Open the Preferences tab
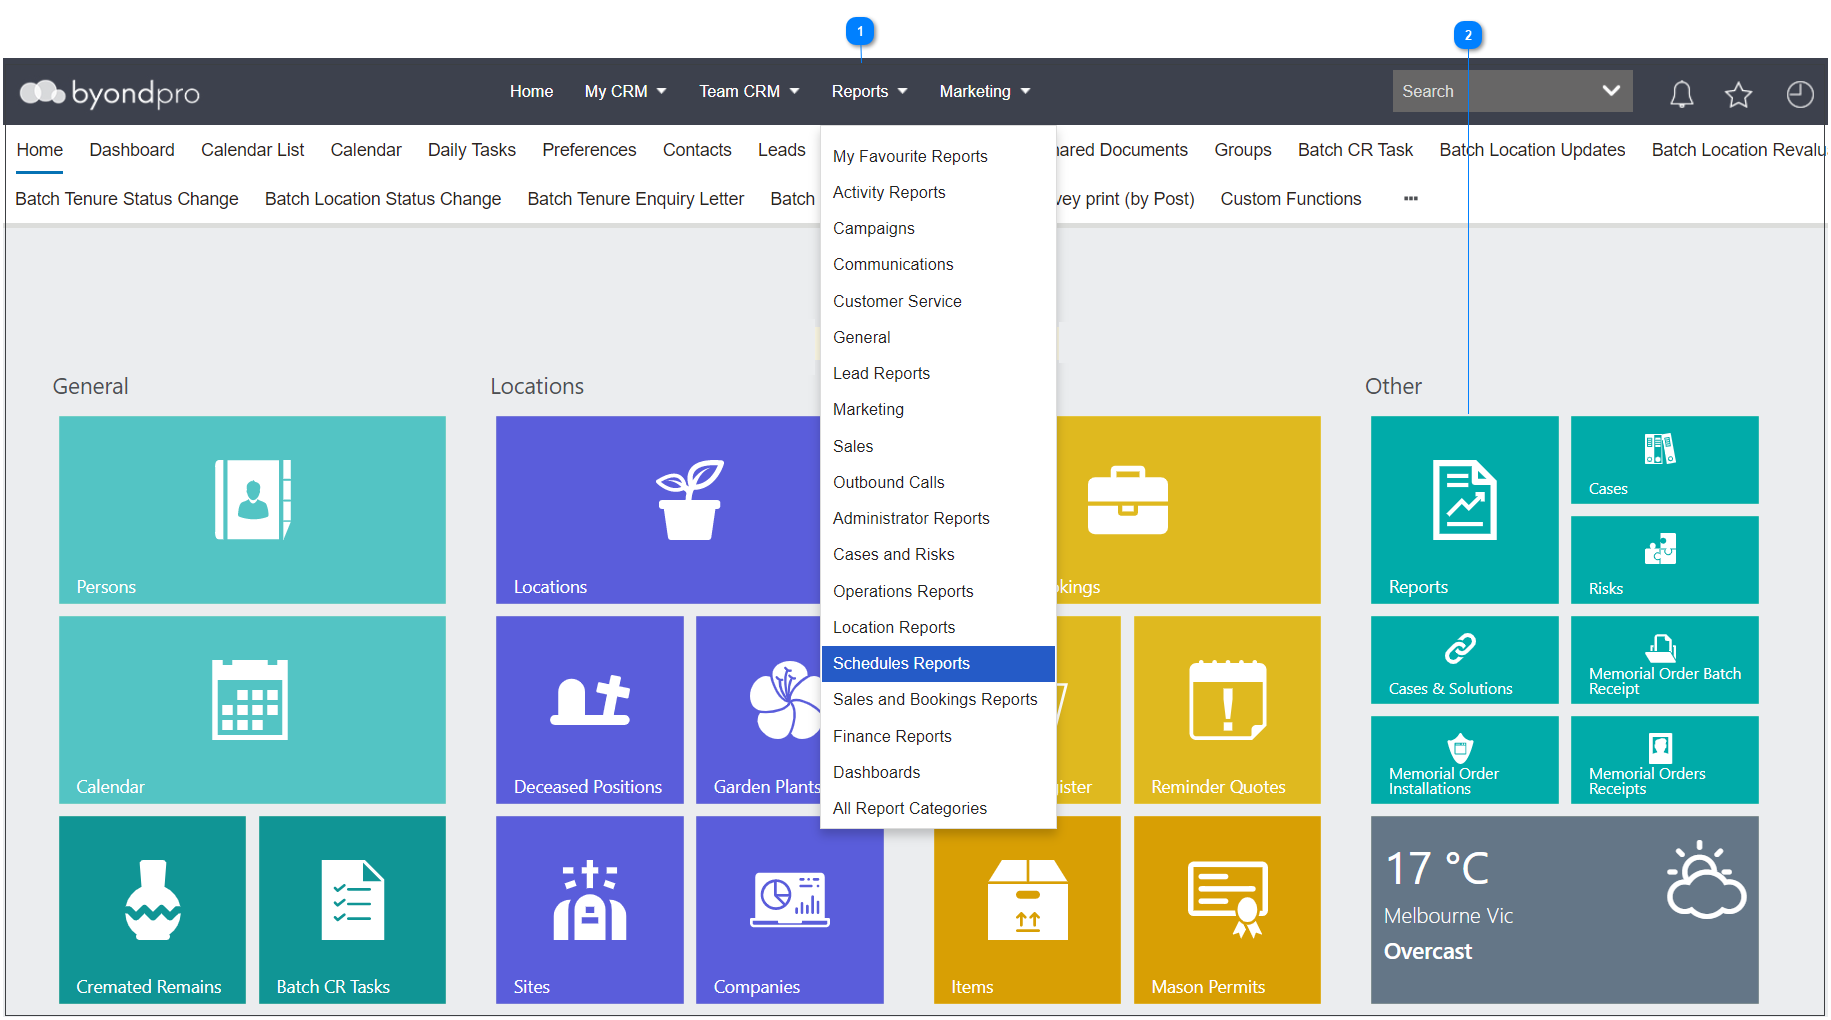 tap(589, 150)
